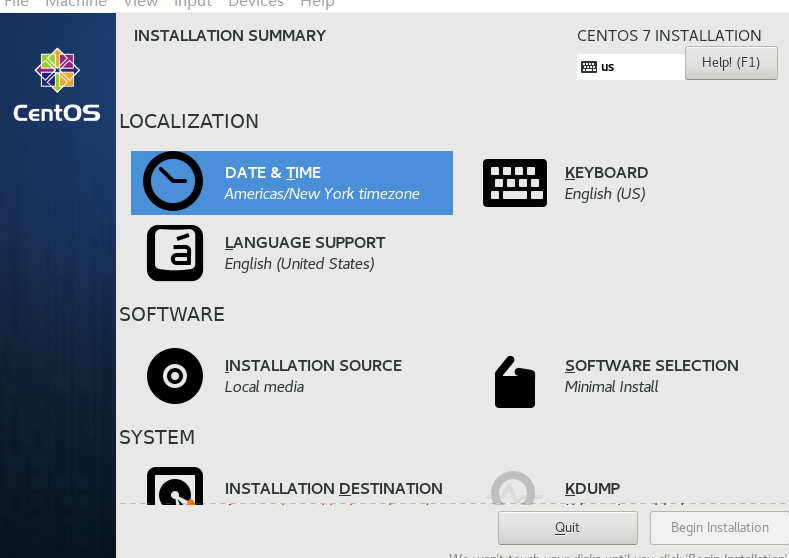Screen dimensions: 789x558
Task: Click the Date & Time clock icon
Action: coord(173,182)
